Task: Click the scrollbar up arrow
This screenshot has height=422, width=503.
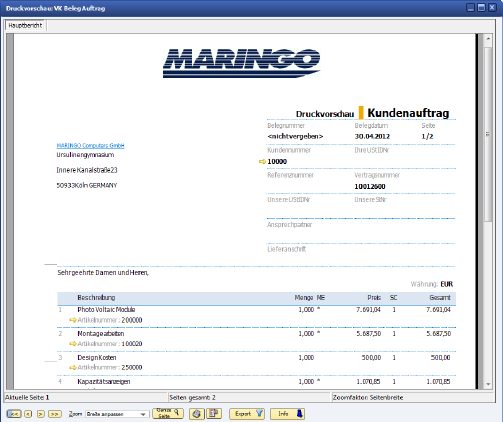Action: [488, 39]
